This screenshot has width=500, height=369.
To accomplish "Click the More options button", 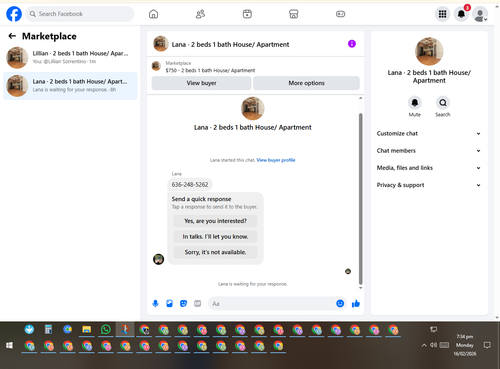I will point(306,83).
